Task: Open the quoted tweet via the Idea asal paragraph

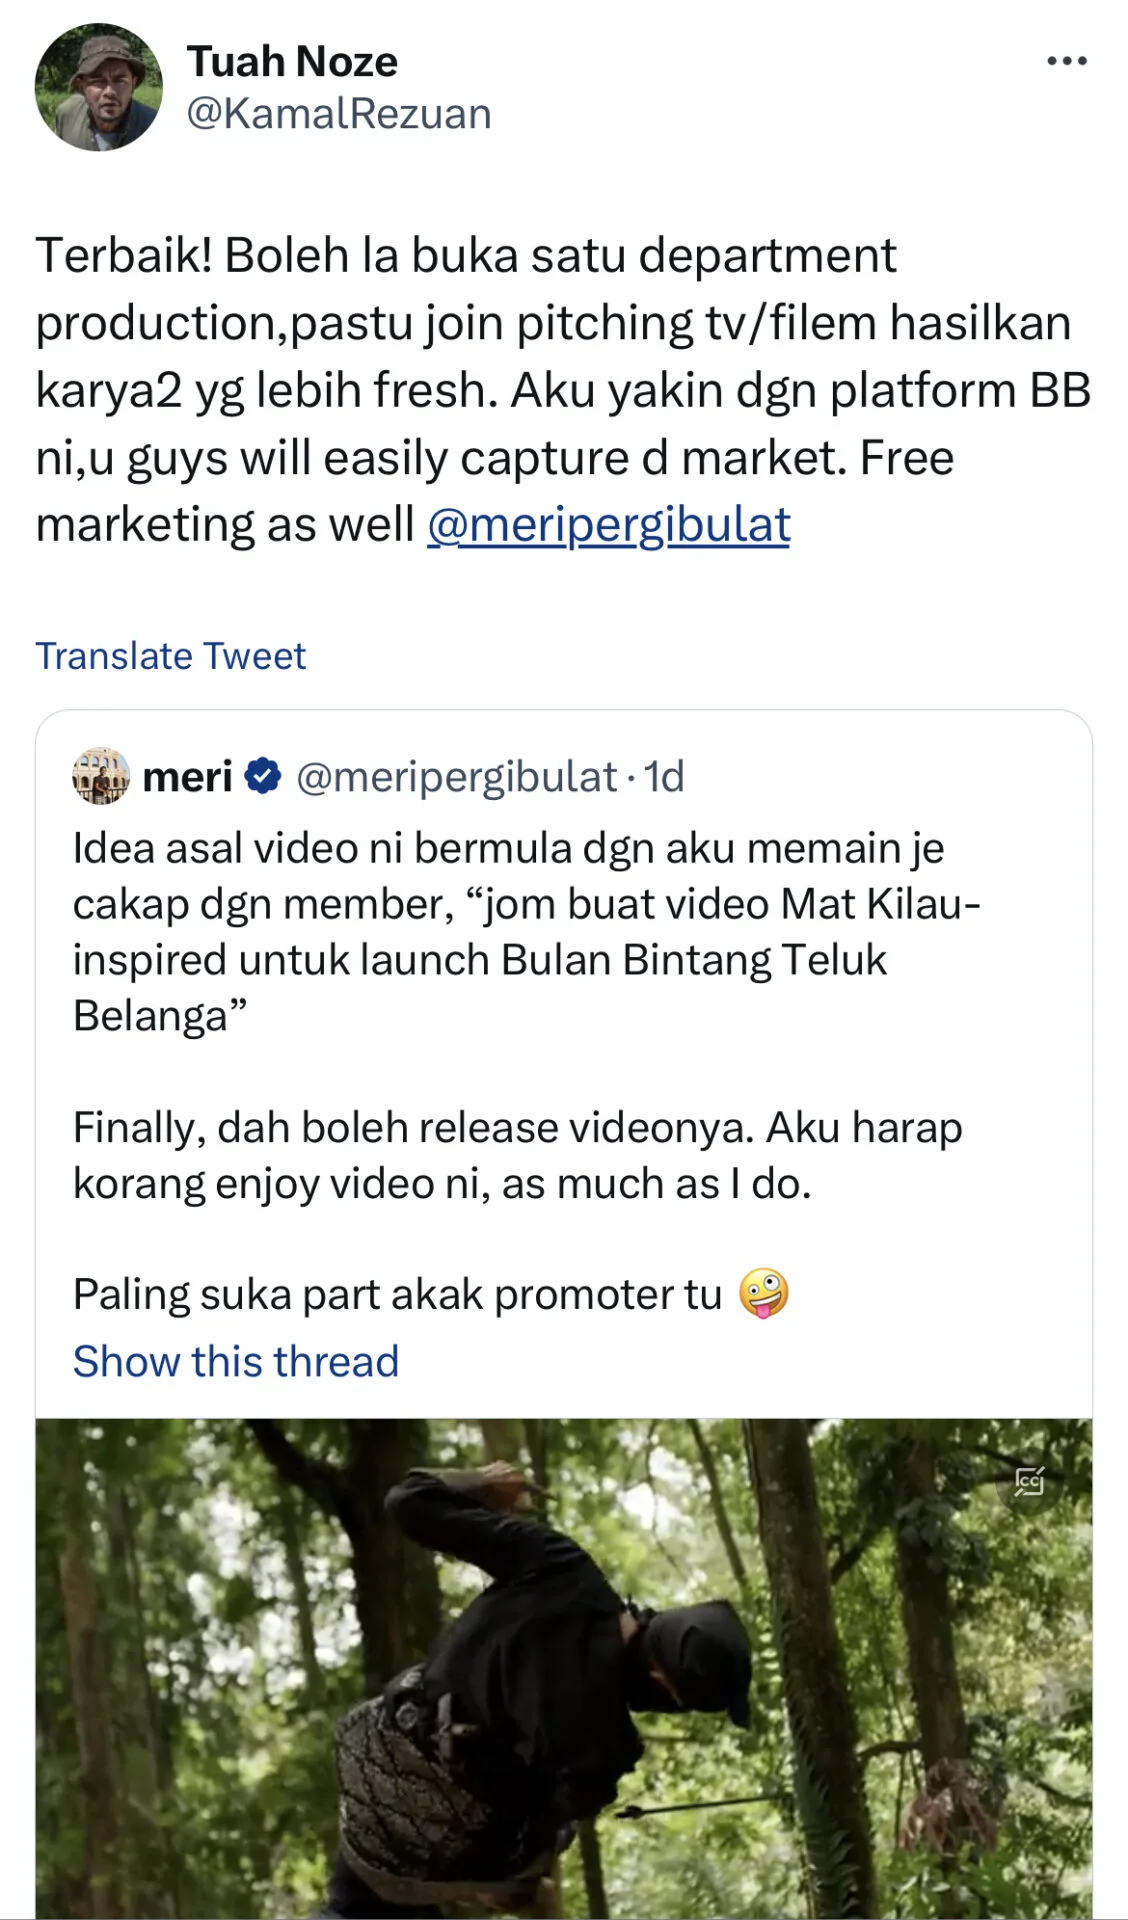Action: pos(525,931)
